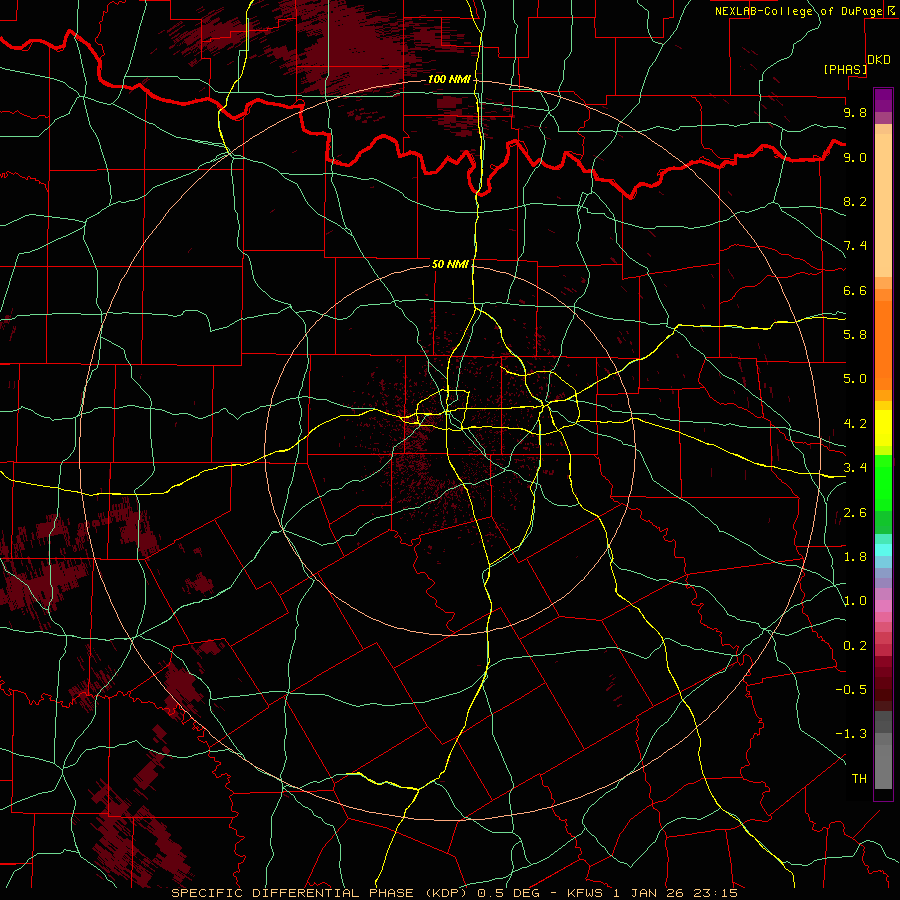Select the 1.8 scale value
This screenshot has width=900, height=900.
tap(855, 557)
